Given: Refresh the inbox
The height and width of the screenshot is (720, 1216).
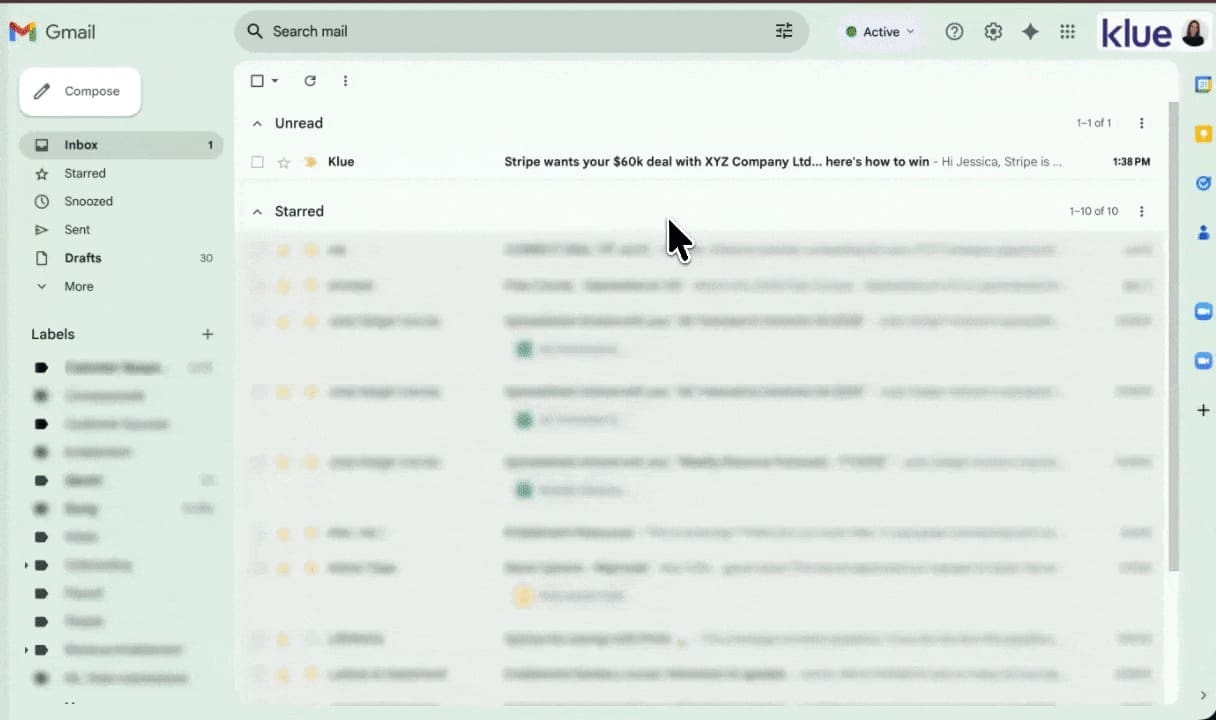Looking at the screenshot, I should pos(310,81).
